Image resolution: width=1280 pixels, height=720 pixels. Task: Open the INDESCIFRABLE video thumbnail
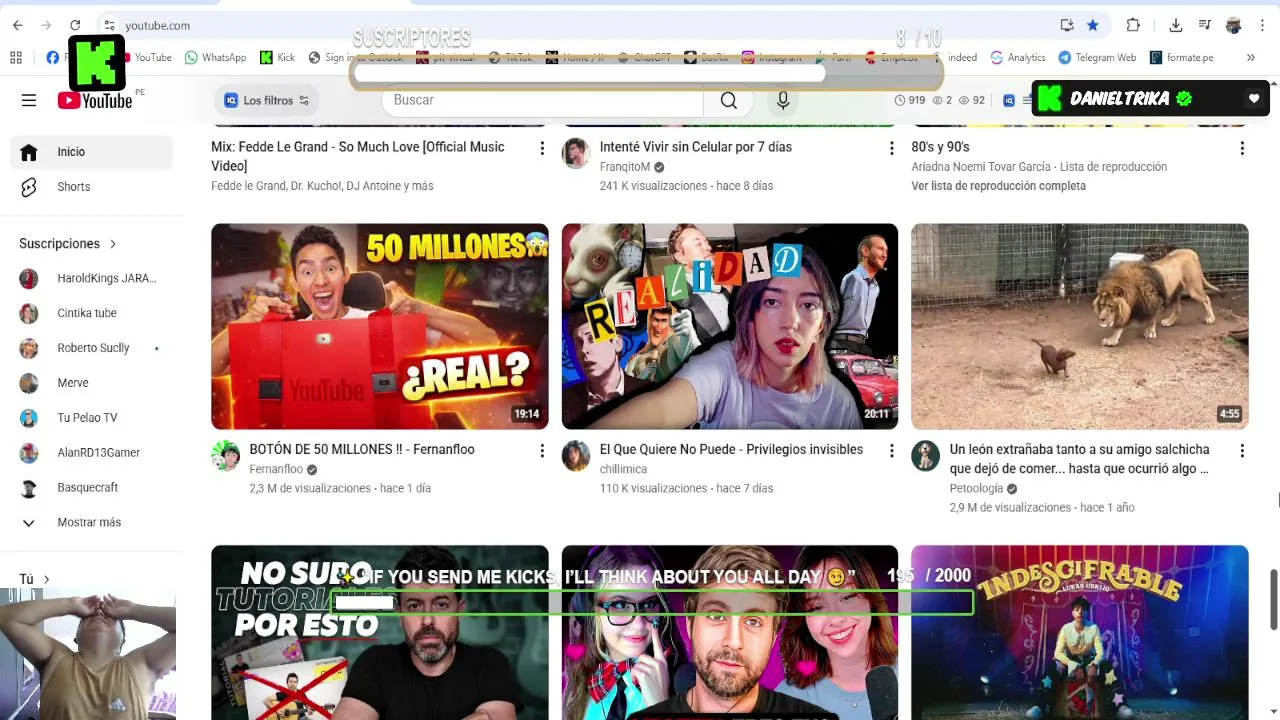(x=1080, y=632)
